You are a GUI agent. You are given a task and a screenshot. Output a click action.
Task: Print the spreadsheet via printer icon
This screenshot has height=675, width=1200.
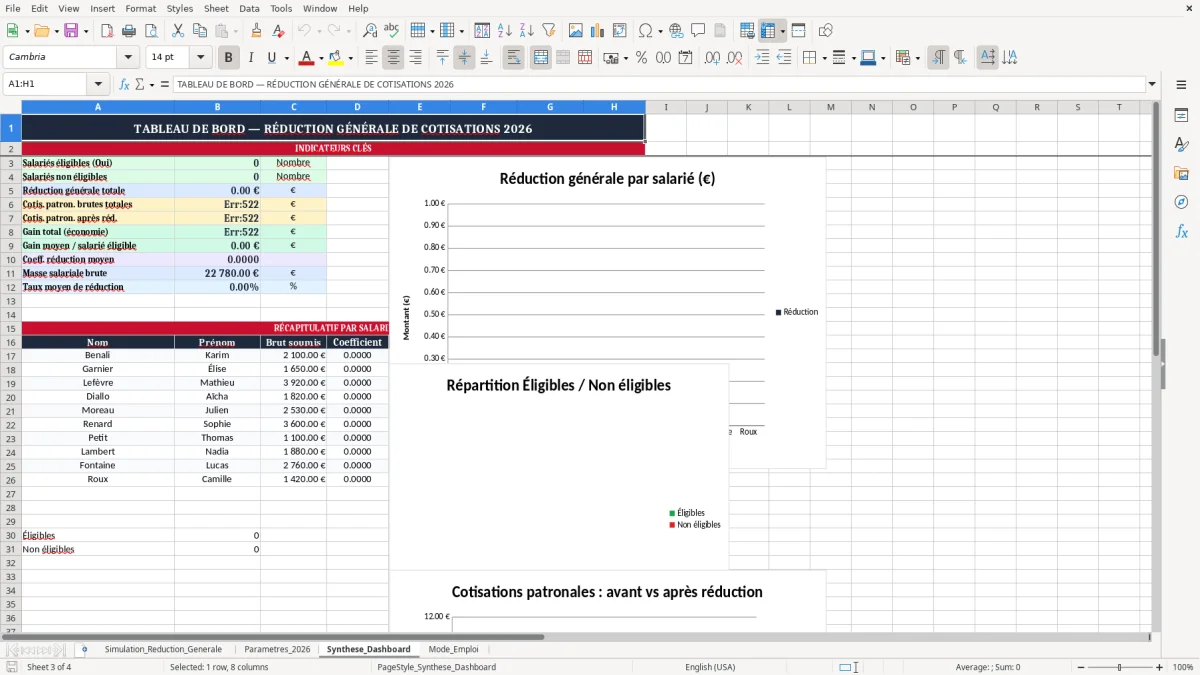[x=129, y=31]
